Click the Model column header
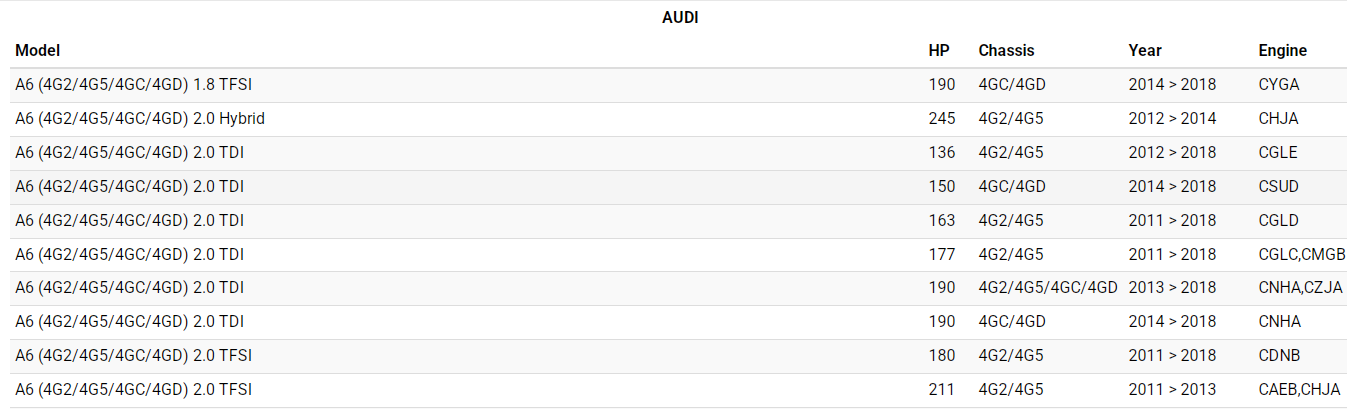 (38, 50)
